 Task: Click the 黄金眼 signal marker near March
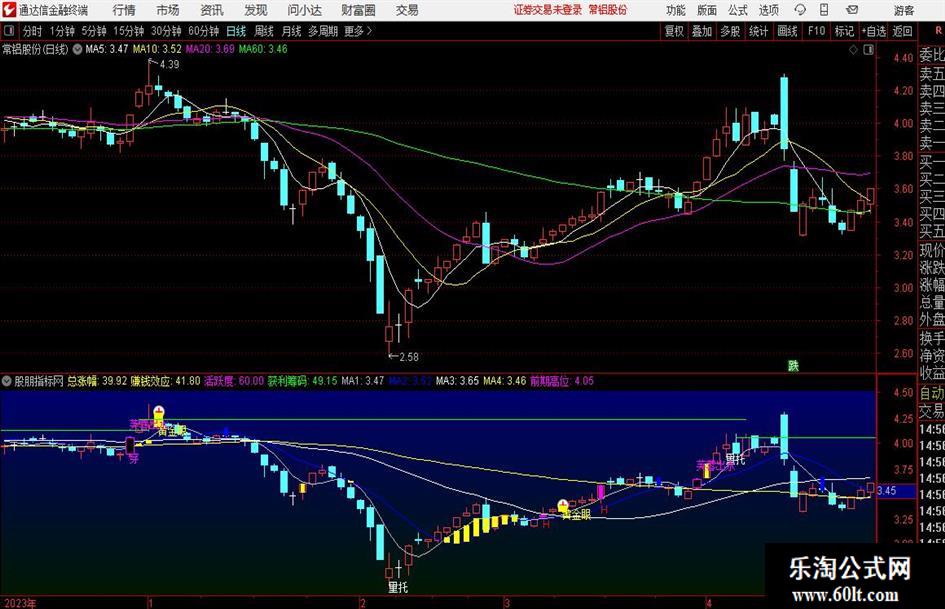point(576,514)
